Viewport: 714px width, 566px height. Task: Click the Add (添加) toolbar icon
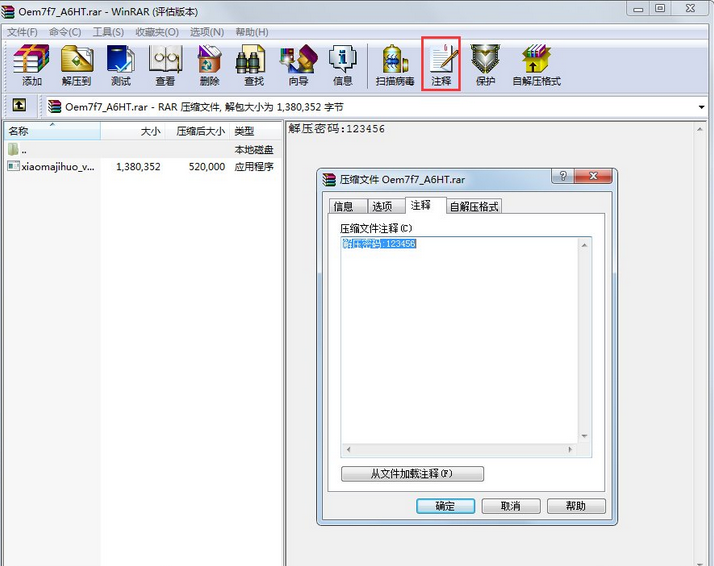31,65
